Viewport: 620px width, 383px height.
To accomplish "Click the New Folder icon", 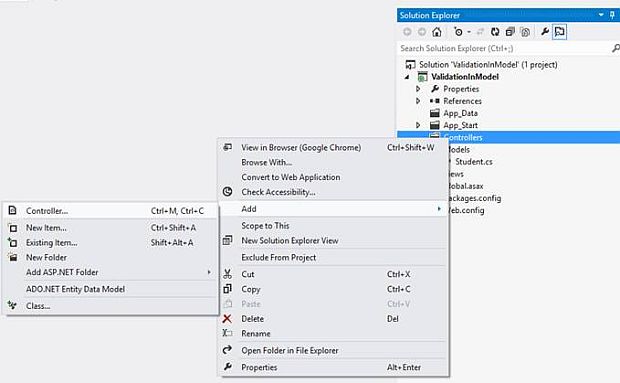I will pyautogui.click(x=13, y=257).
